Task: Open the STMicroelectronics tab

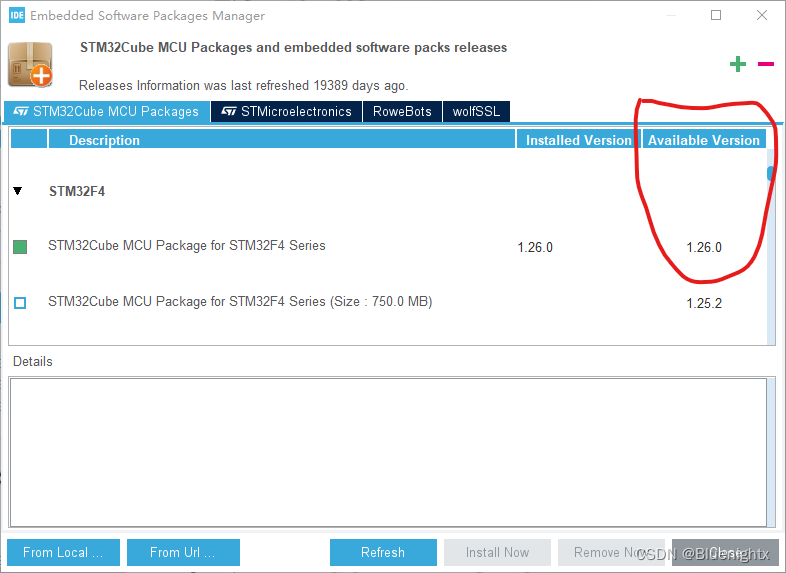Action: (x=286, y=111)
